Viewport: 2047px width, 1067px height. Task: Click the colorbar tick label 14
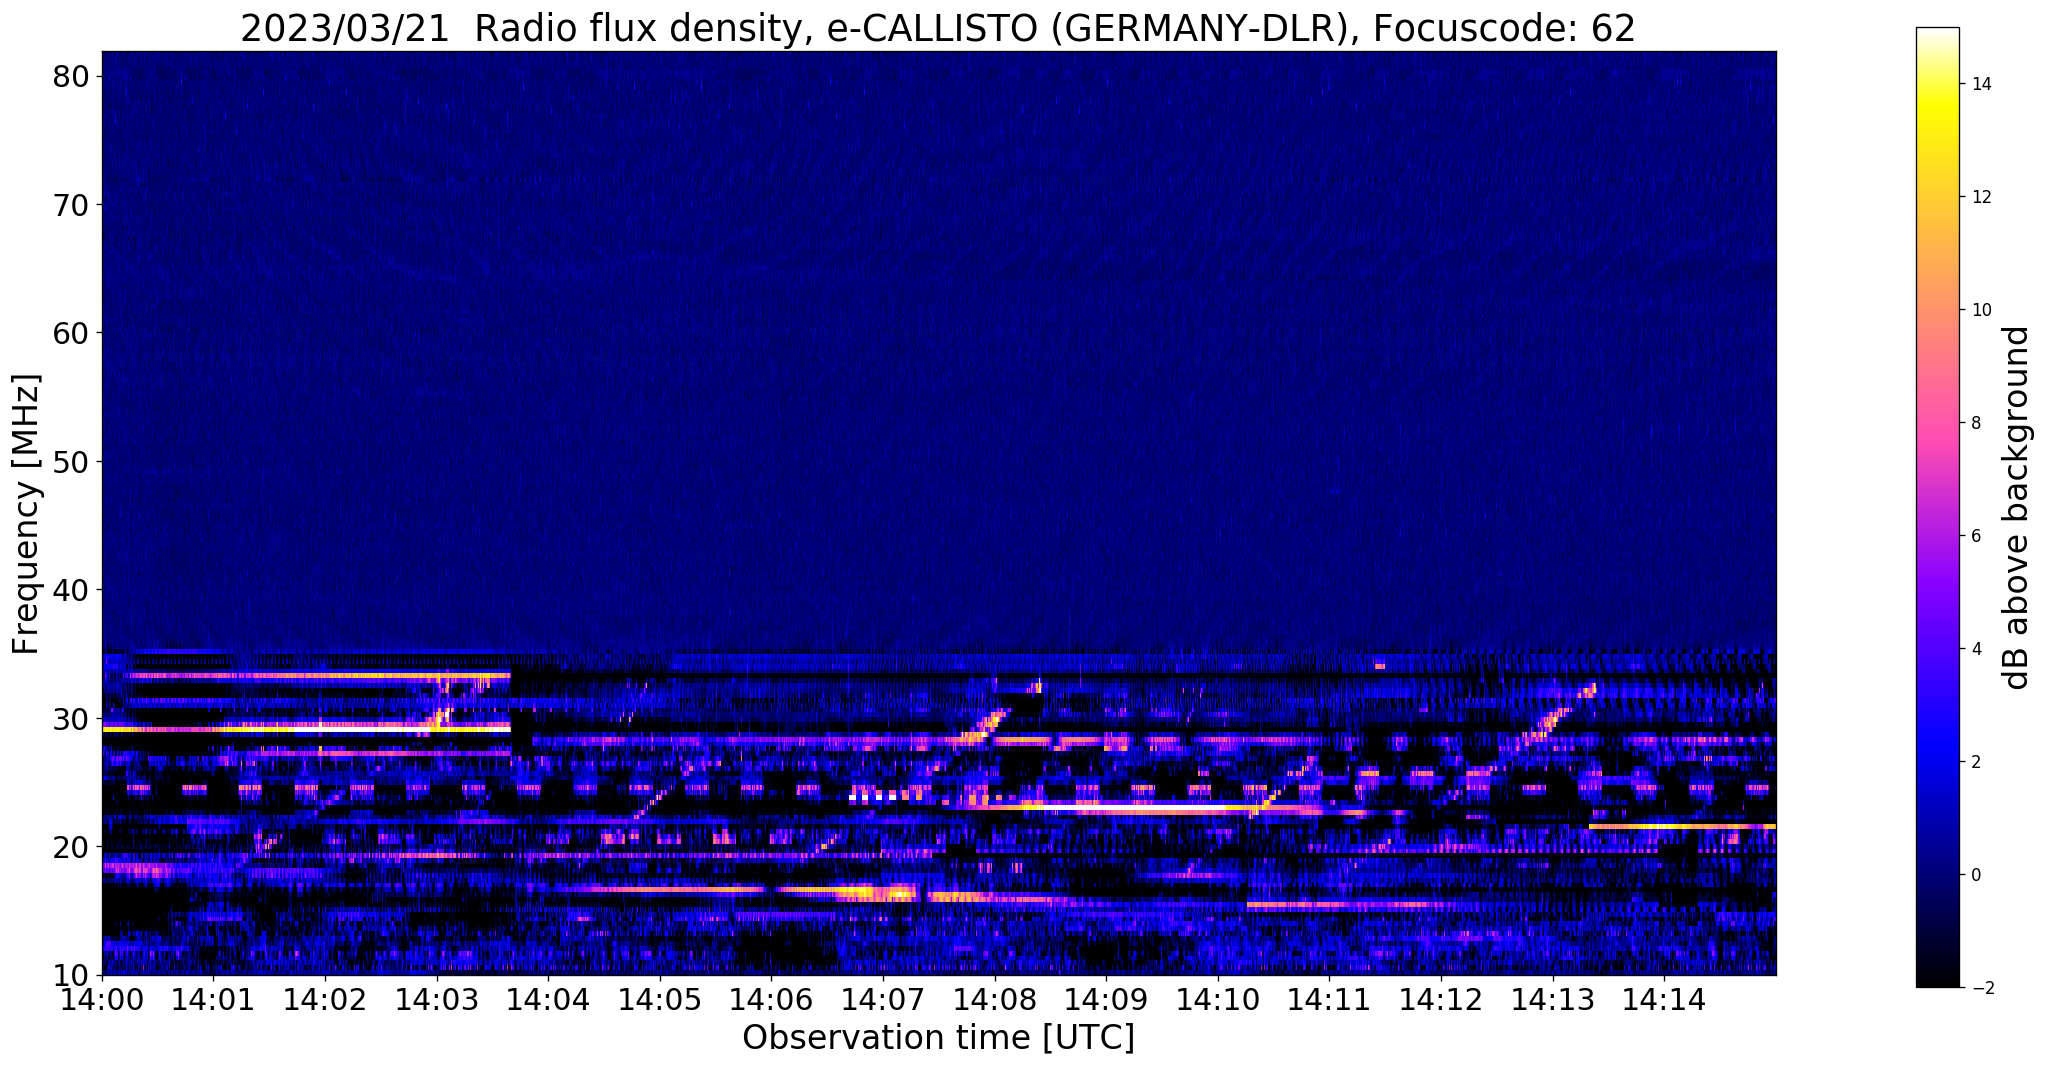1981,84
